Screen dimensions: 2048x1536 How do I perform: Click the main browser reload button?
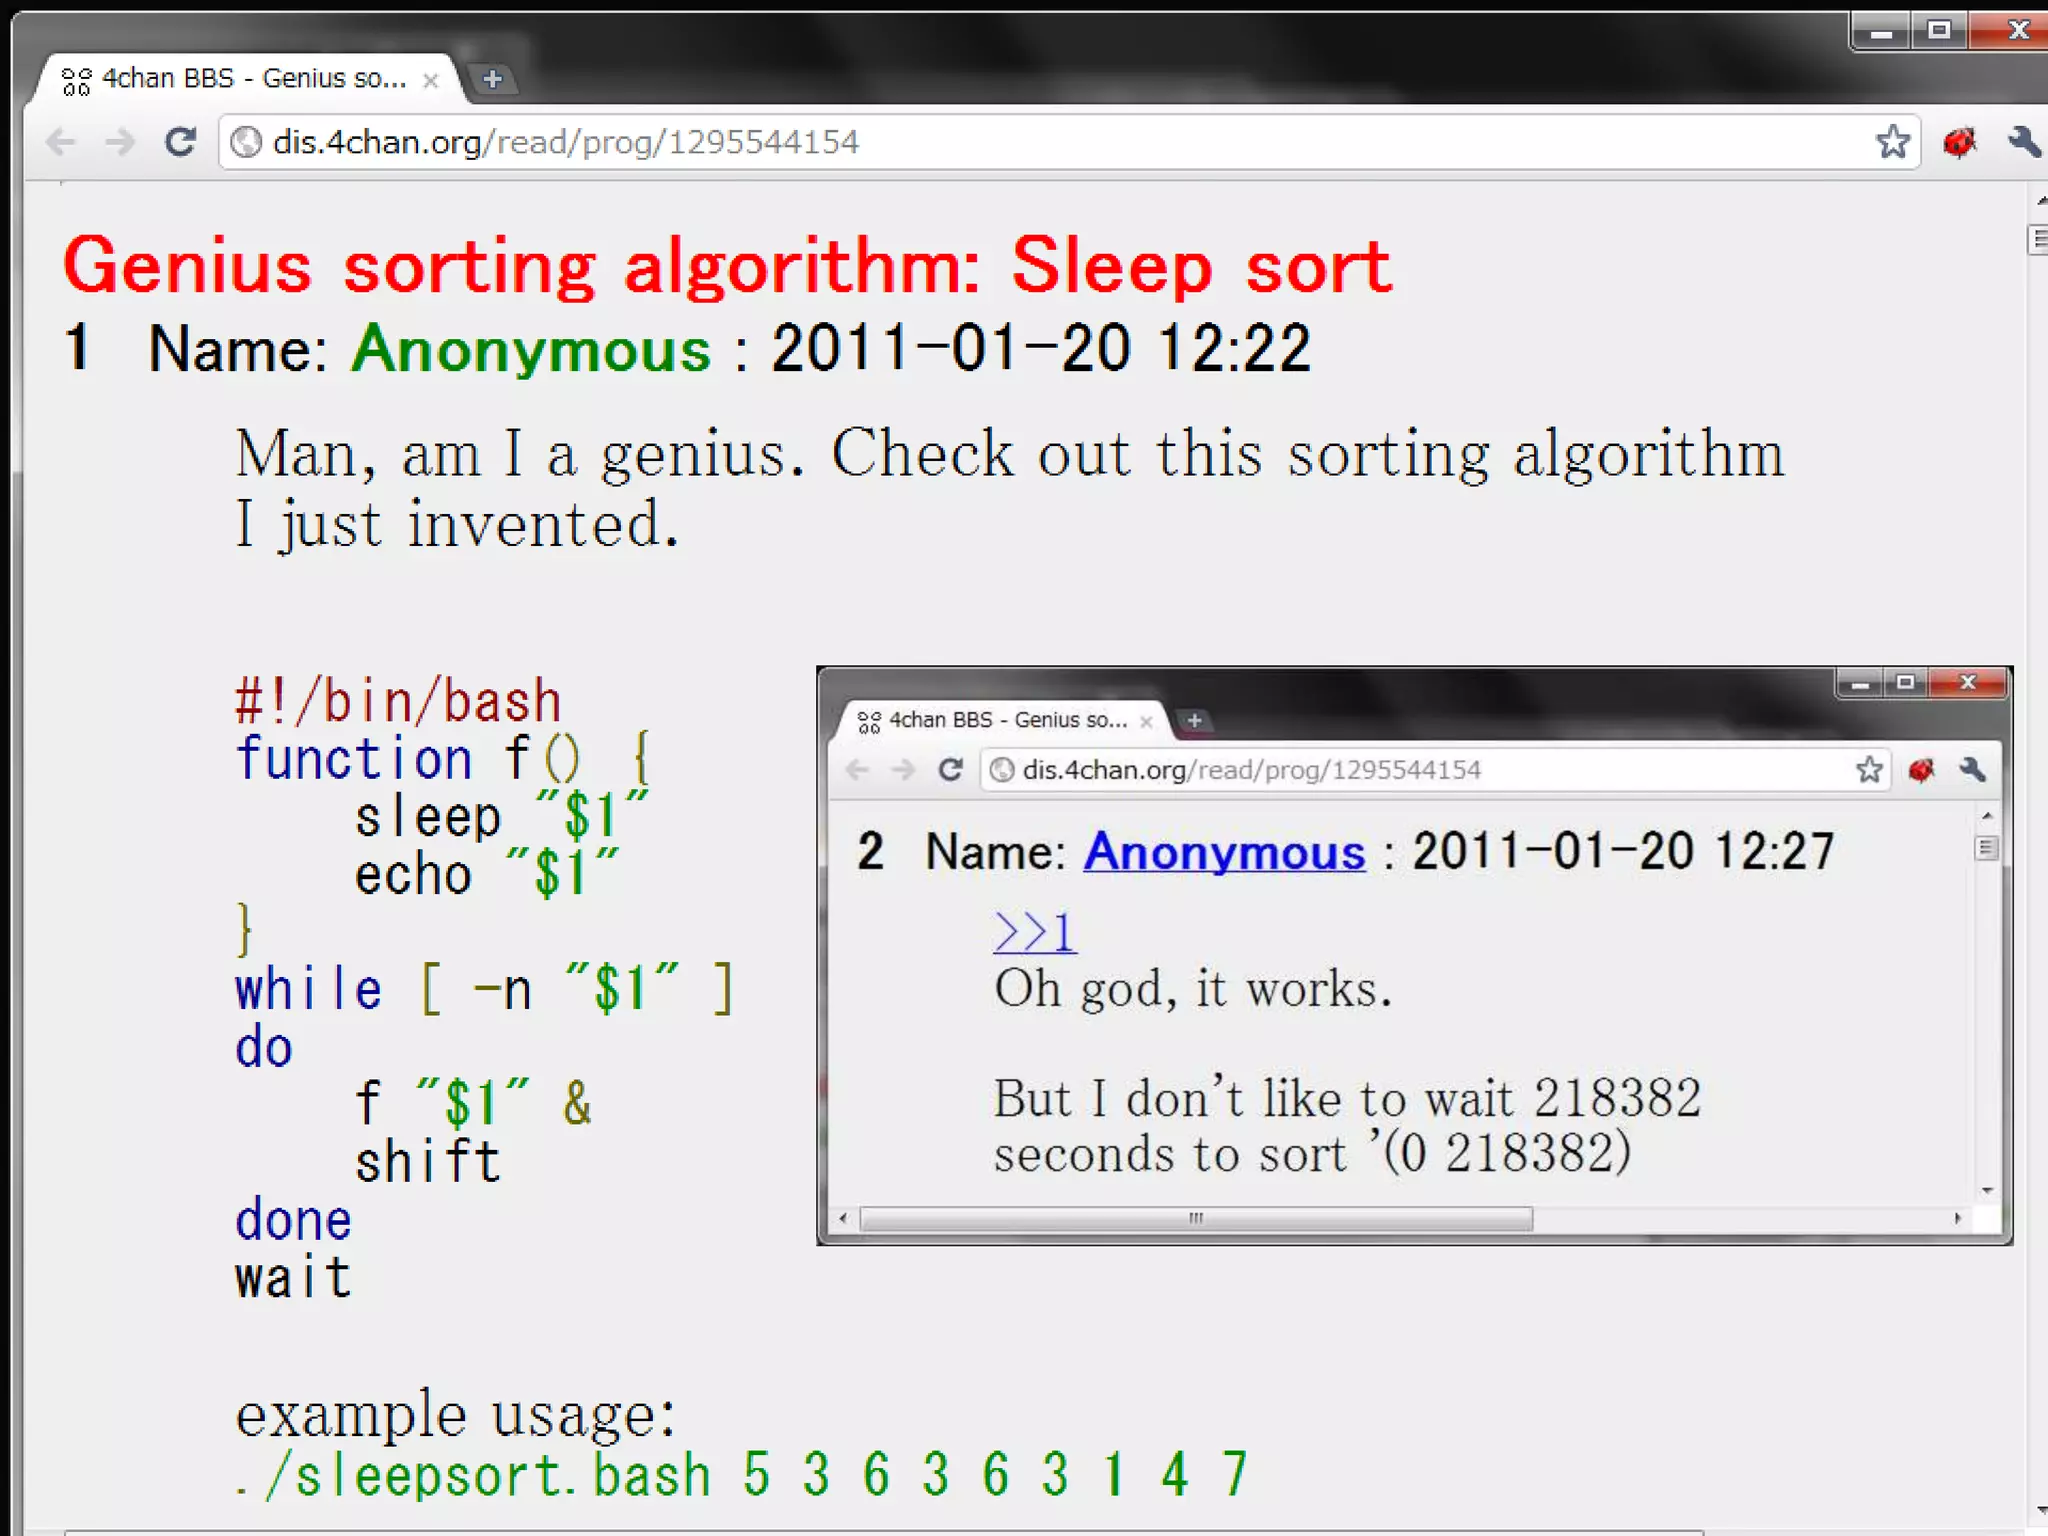[x=180, y=142]
